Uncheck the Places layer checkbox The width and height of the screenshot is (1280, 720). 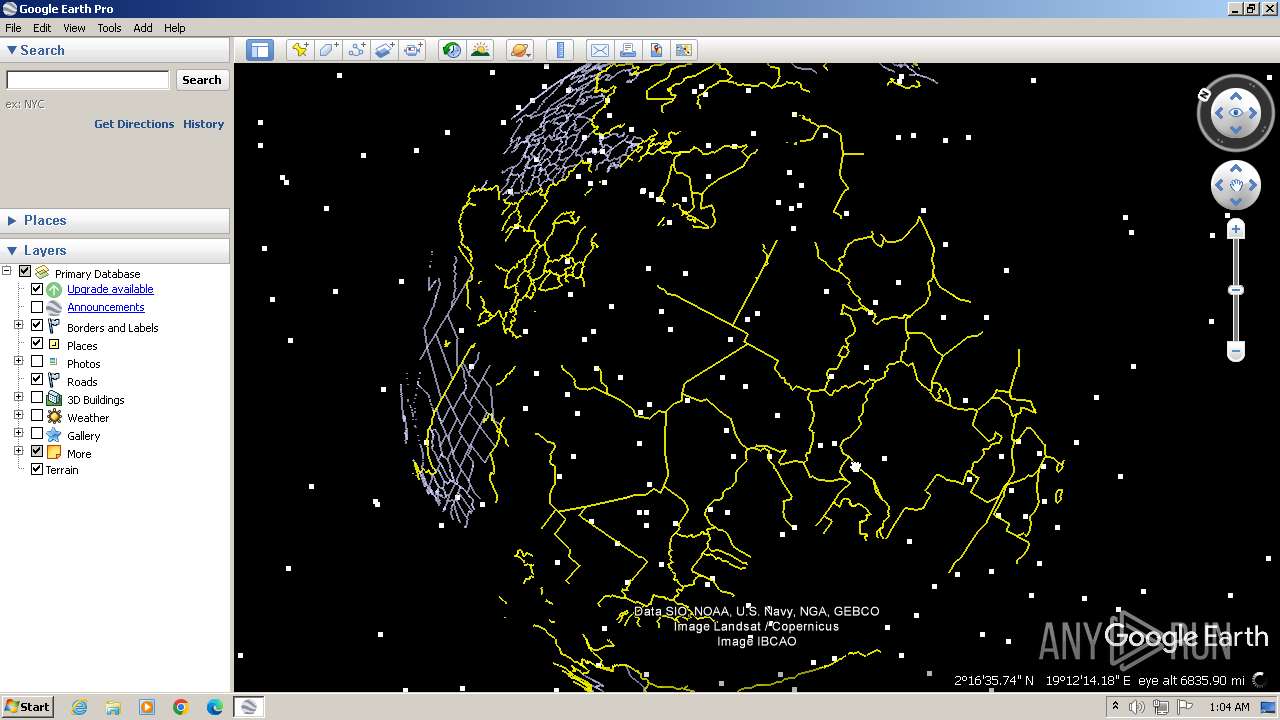point(37,343)
